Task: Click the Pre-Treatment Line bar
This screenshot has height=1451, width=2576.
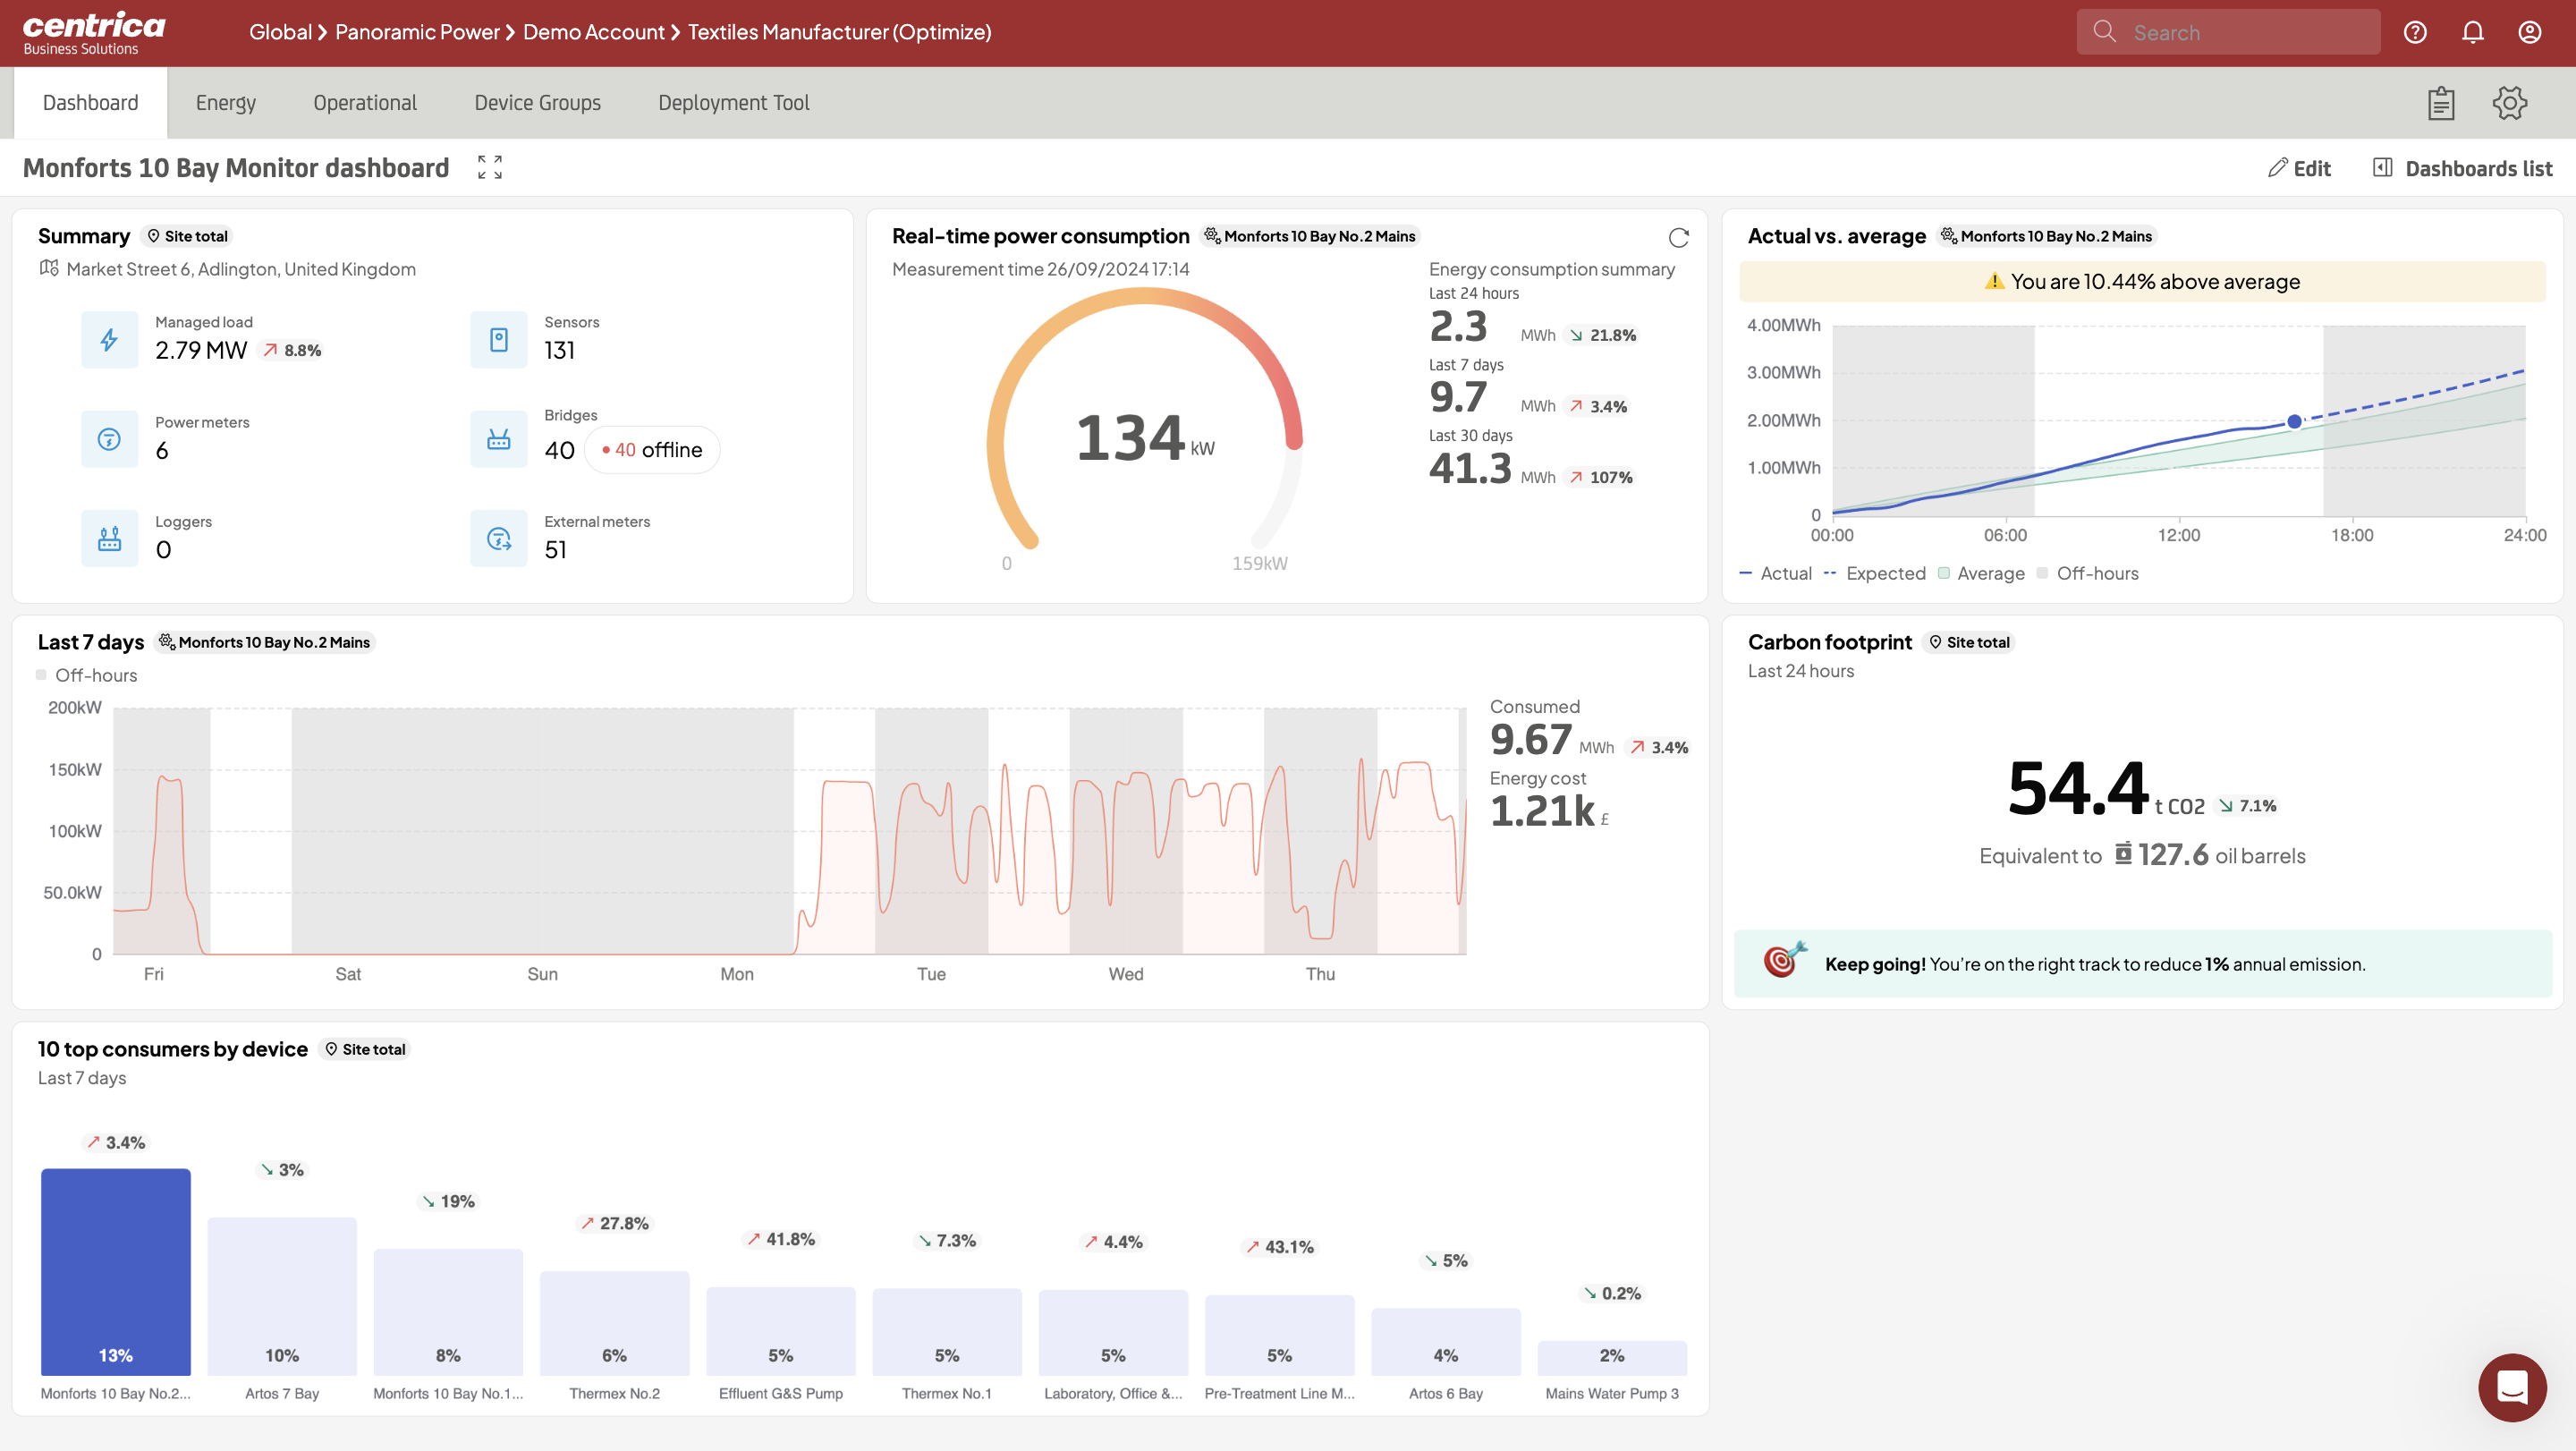Action: pos(1280,1335)
